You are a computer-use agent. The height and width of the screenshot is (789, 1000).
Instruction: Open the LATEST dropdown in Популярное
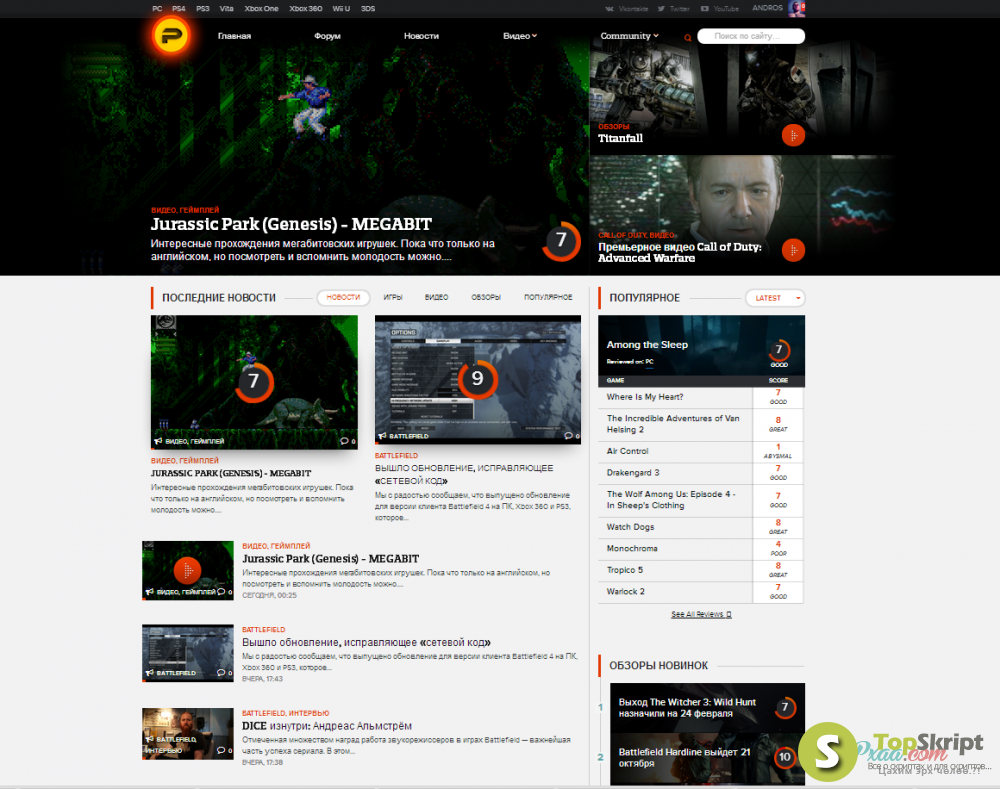click(775, 298)
